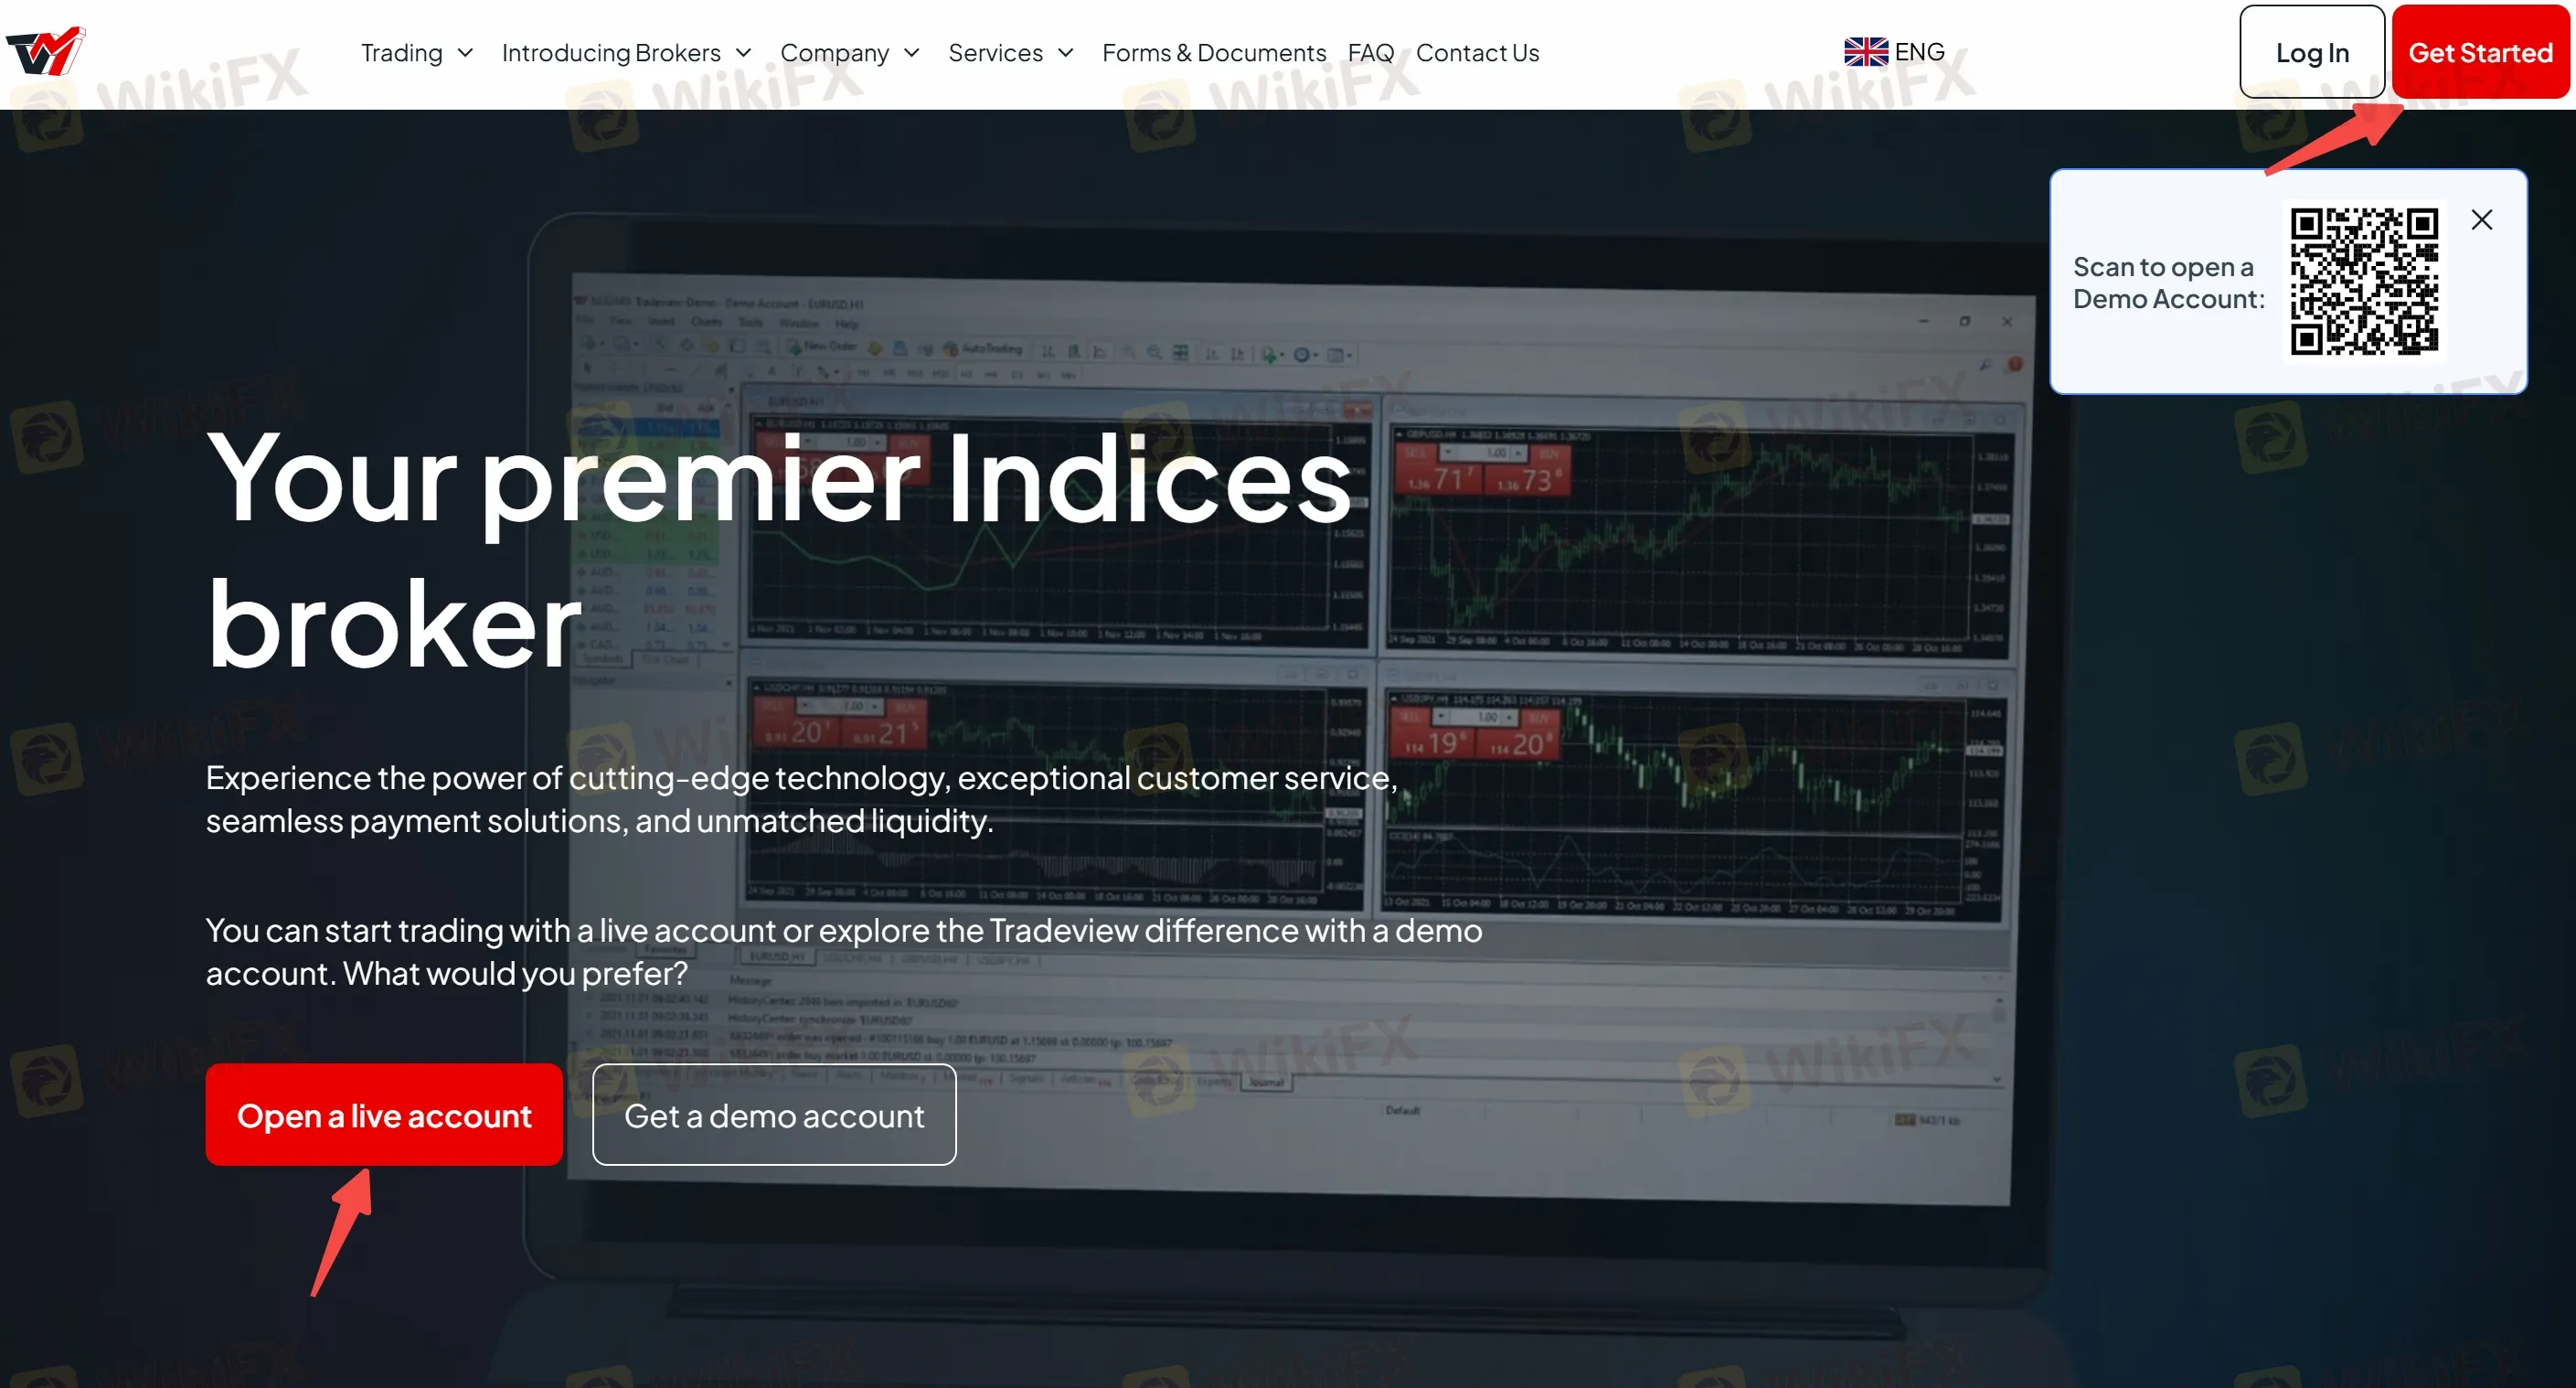
Task: Click the Forms and Documents menu item
Action: click(x=1213, y=51)
